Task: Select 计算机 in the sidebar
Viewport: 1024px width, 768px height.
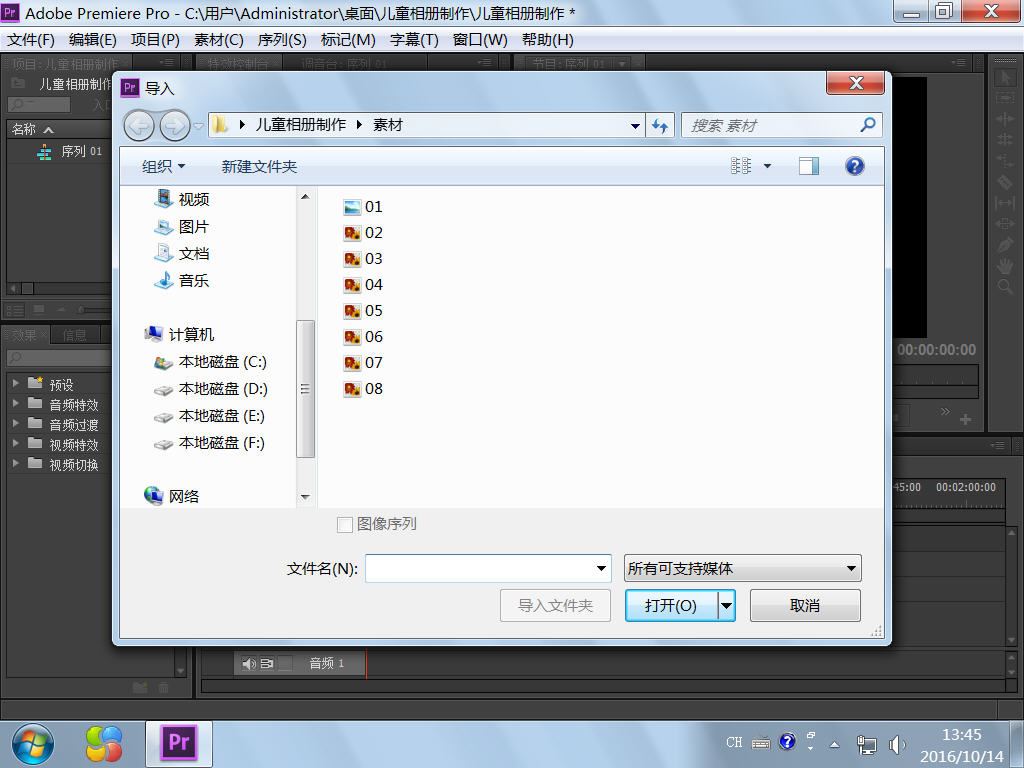Action: pos(179,334)
